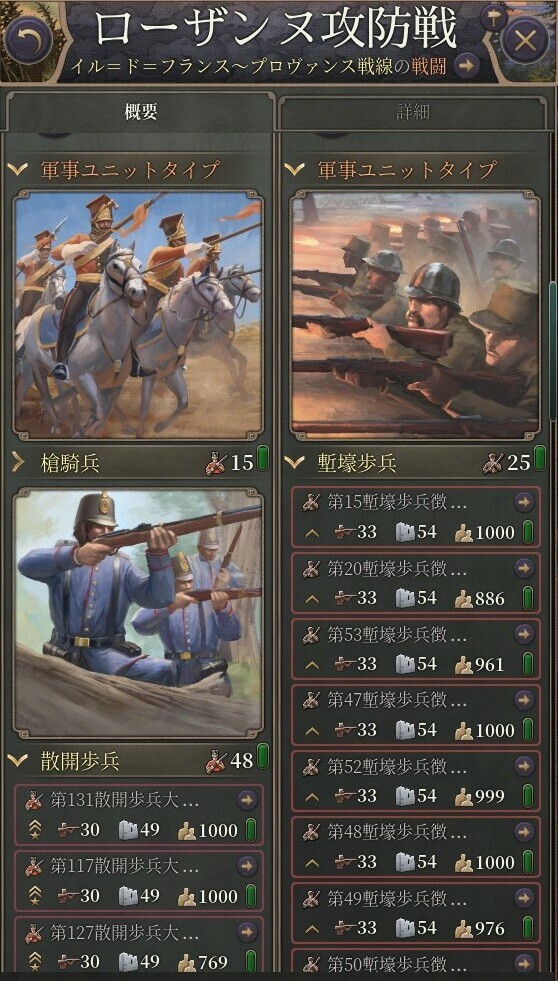Image resolution: width=558 pixels, height=981 pixels.
Task: Switch to the 詳細 tab
Action: click(413, 112)
